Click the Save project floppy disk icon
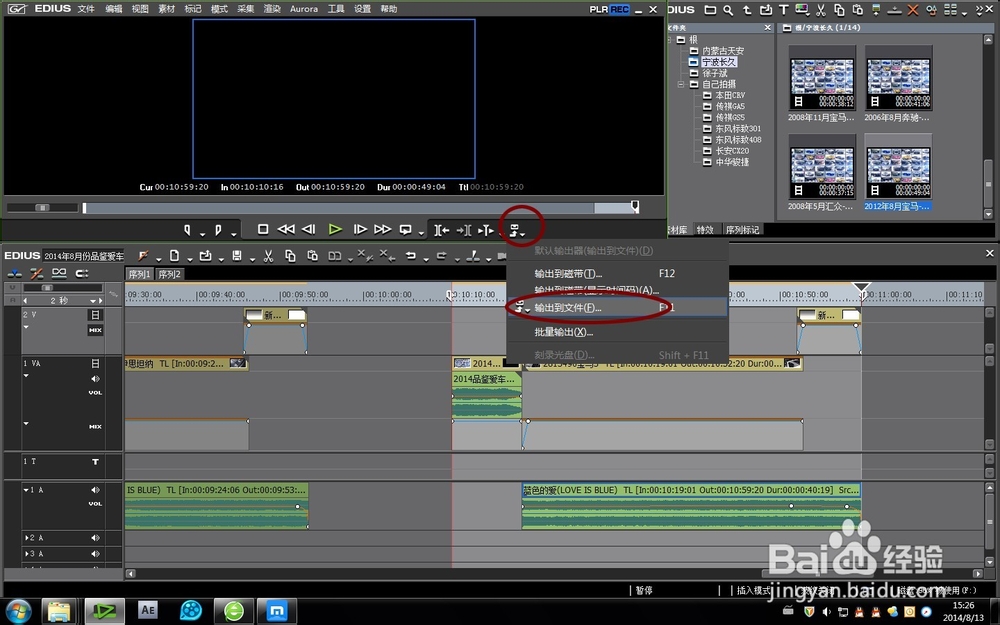1000x625 pixels. [237, 257]
